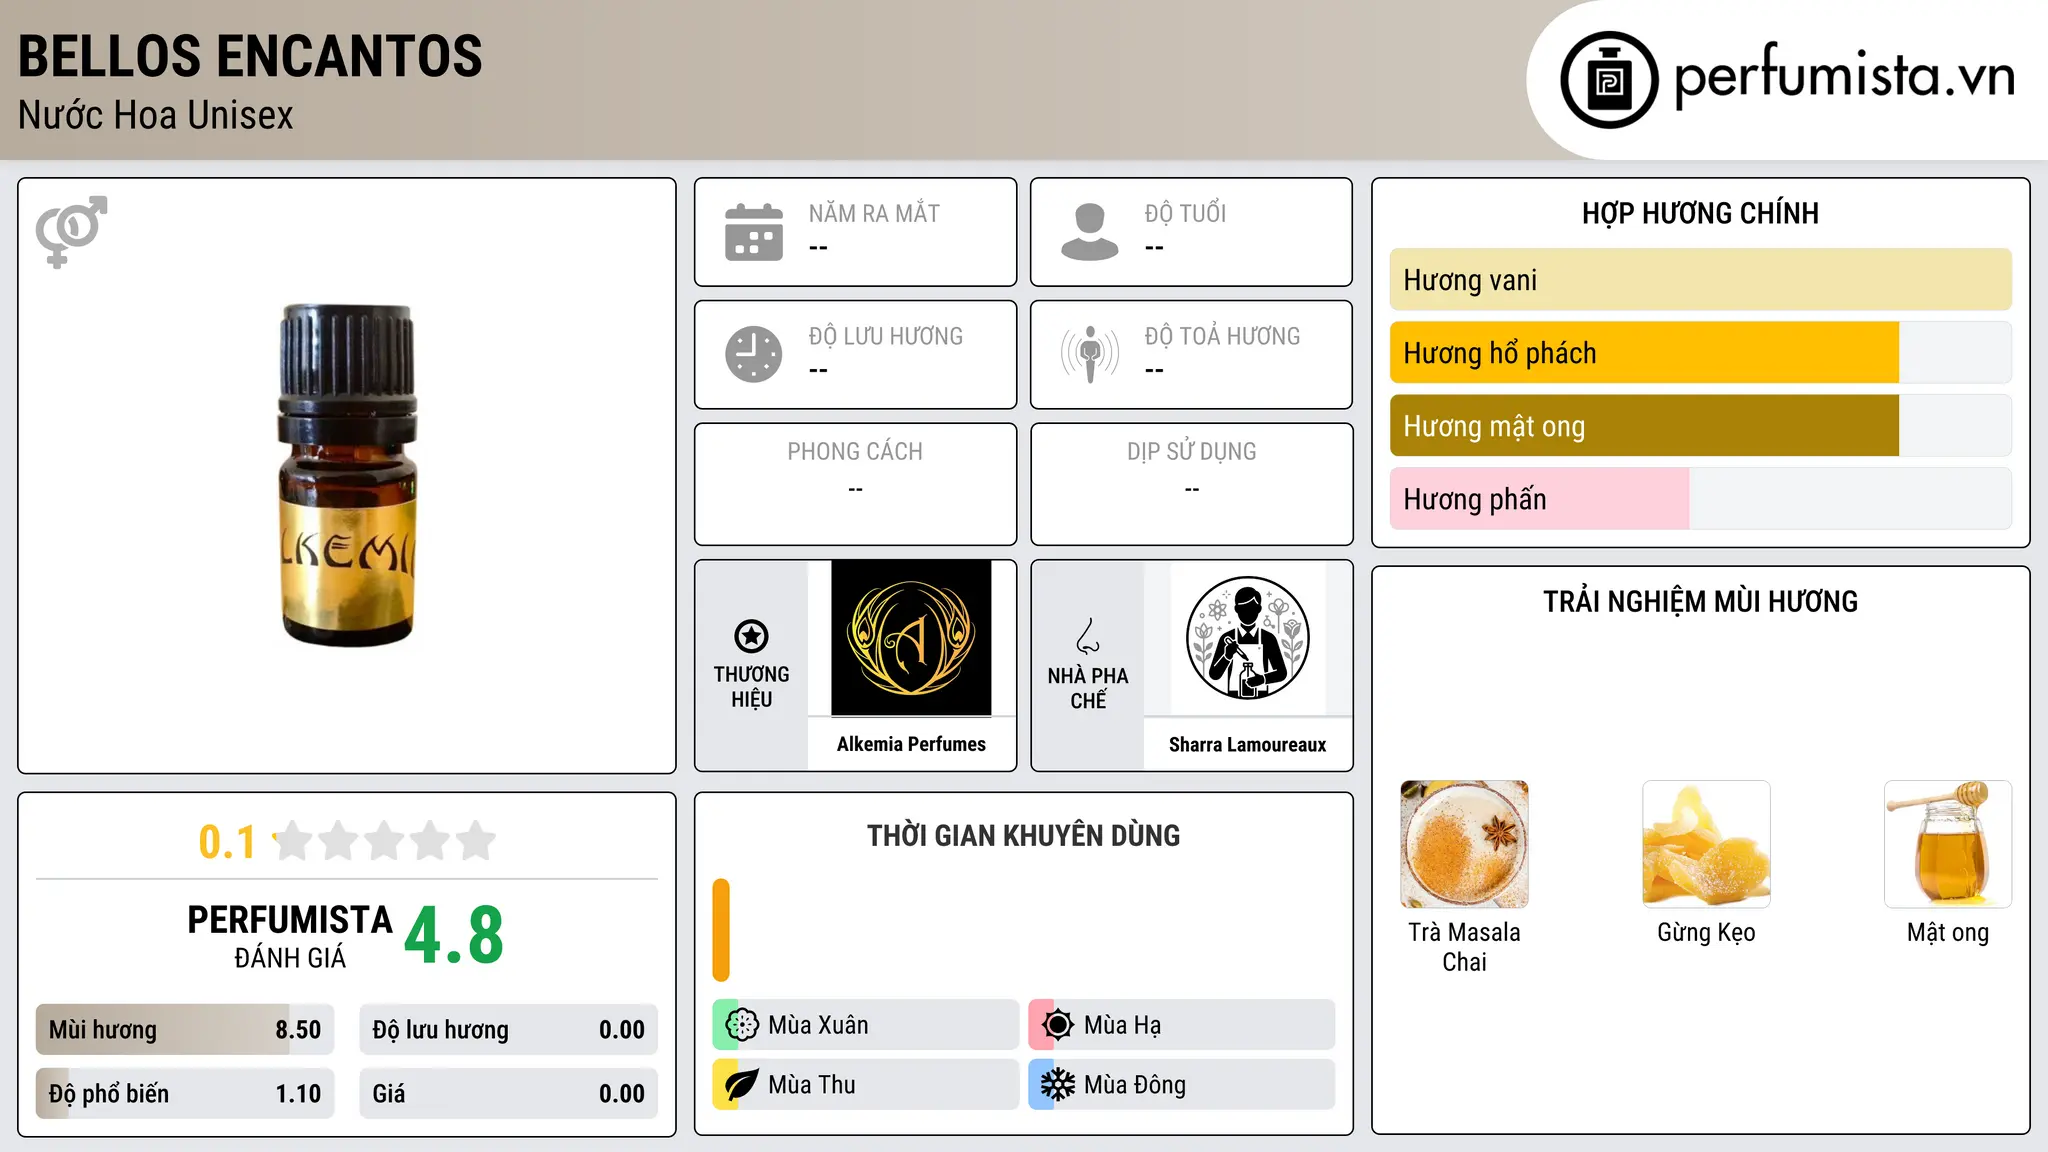Click the Hương hổ phách accord bar
Viewport: 2048px width, 1152px height.
pyautogui.click(x=1700, y=353)
